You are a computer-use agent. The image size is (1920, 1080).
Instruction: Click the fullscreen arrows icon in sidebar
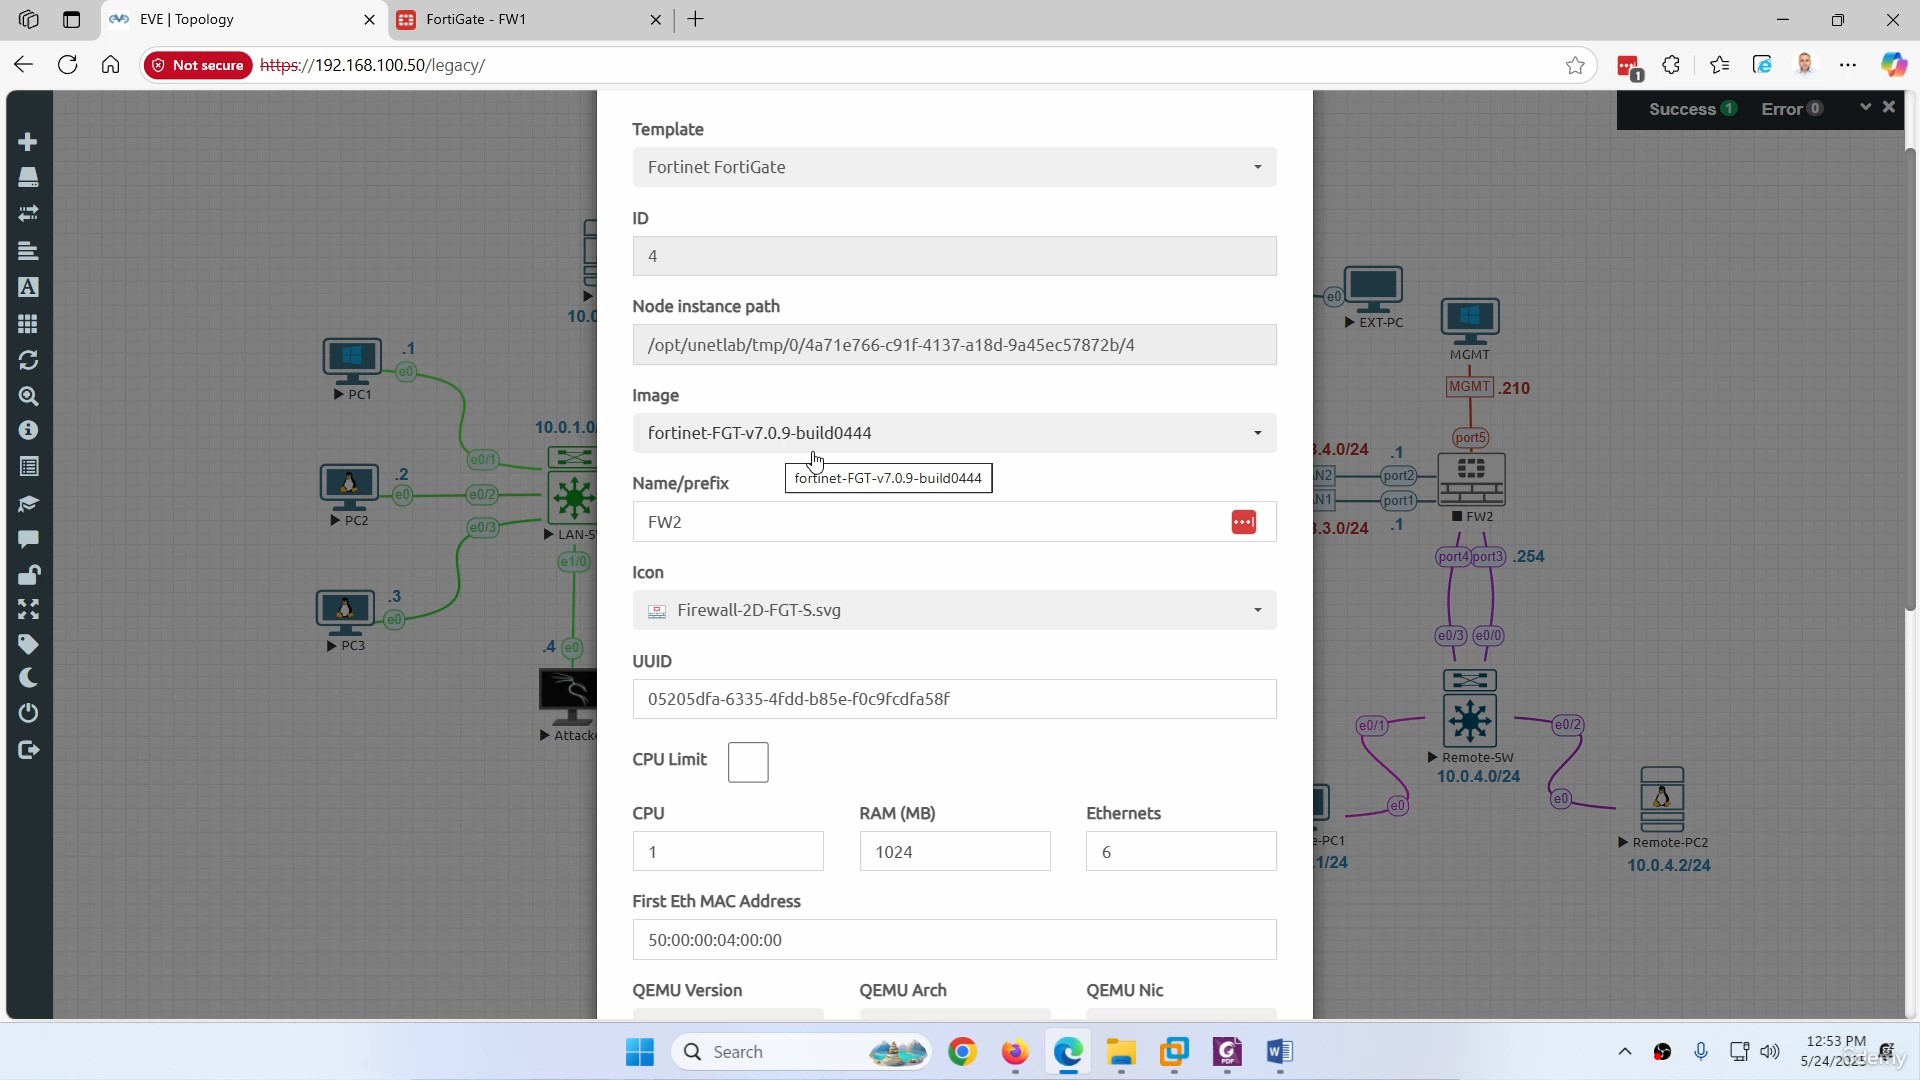[28, 609]
